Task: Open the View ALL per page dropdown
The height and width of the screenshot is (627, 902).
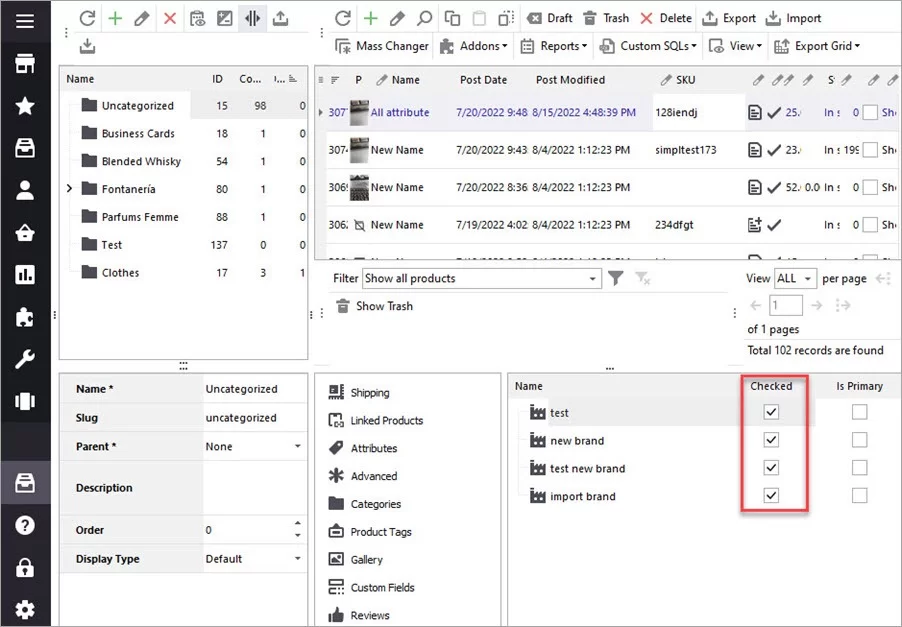Action: pyautogui.click(x=795, y=278)
